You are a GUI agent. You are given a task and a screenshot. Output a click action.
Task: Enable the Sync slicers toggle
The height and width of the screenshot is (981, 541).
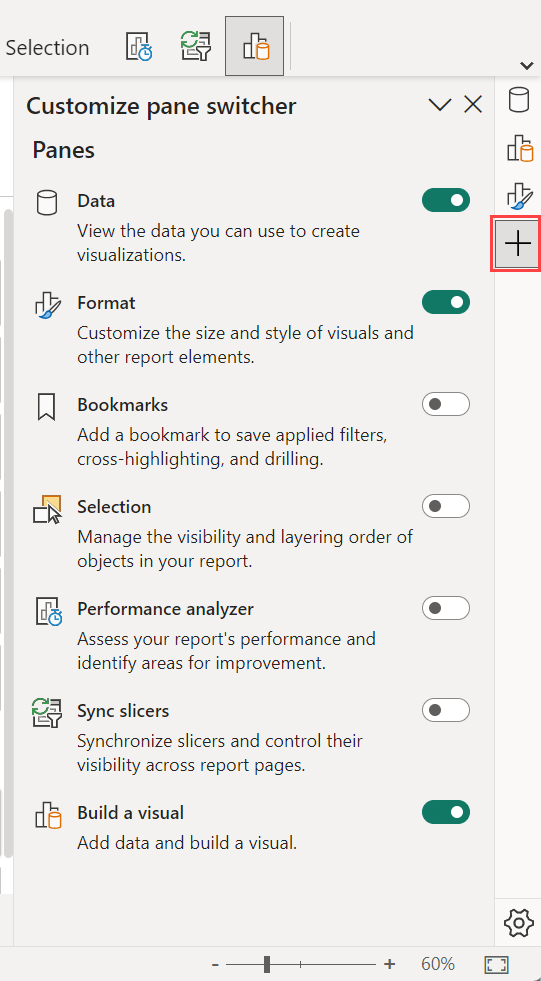[x=446, y=710]
